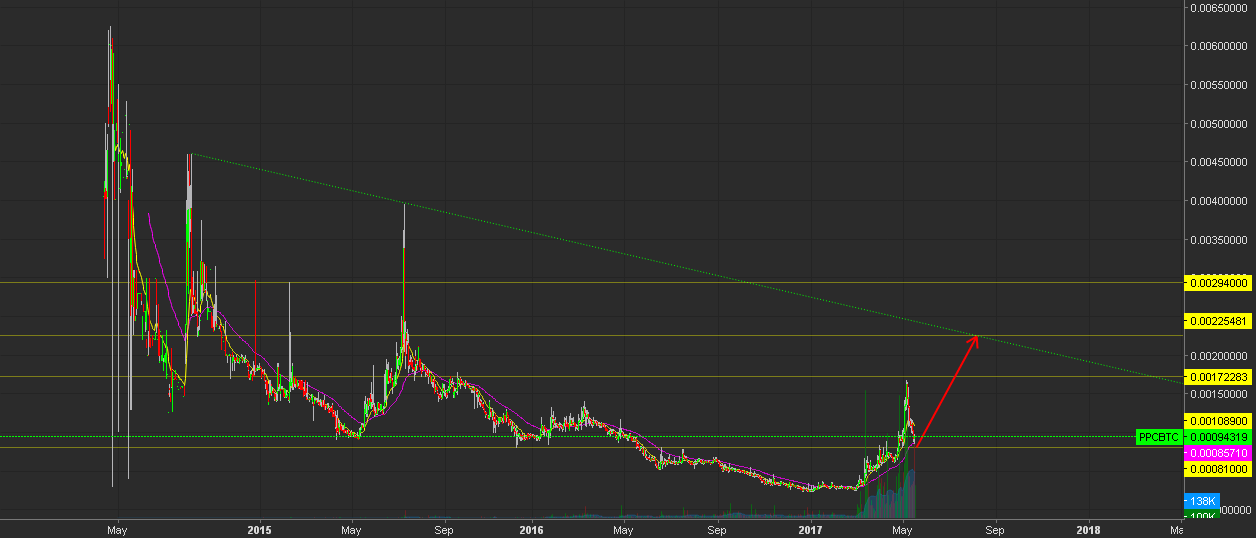Viewport: 1256px width, 538px height.
Task: Select the 0.00172283 yellow price label
Action: pos(1219,377)
